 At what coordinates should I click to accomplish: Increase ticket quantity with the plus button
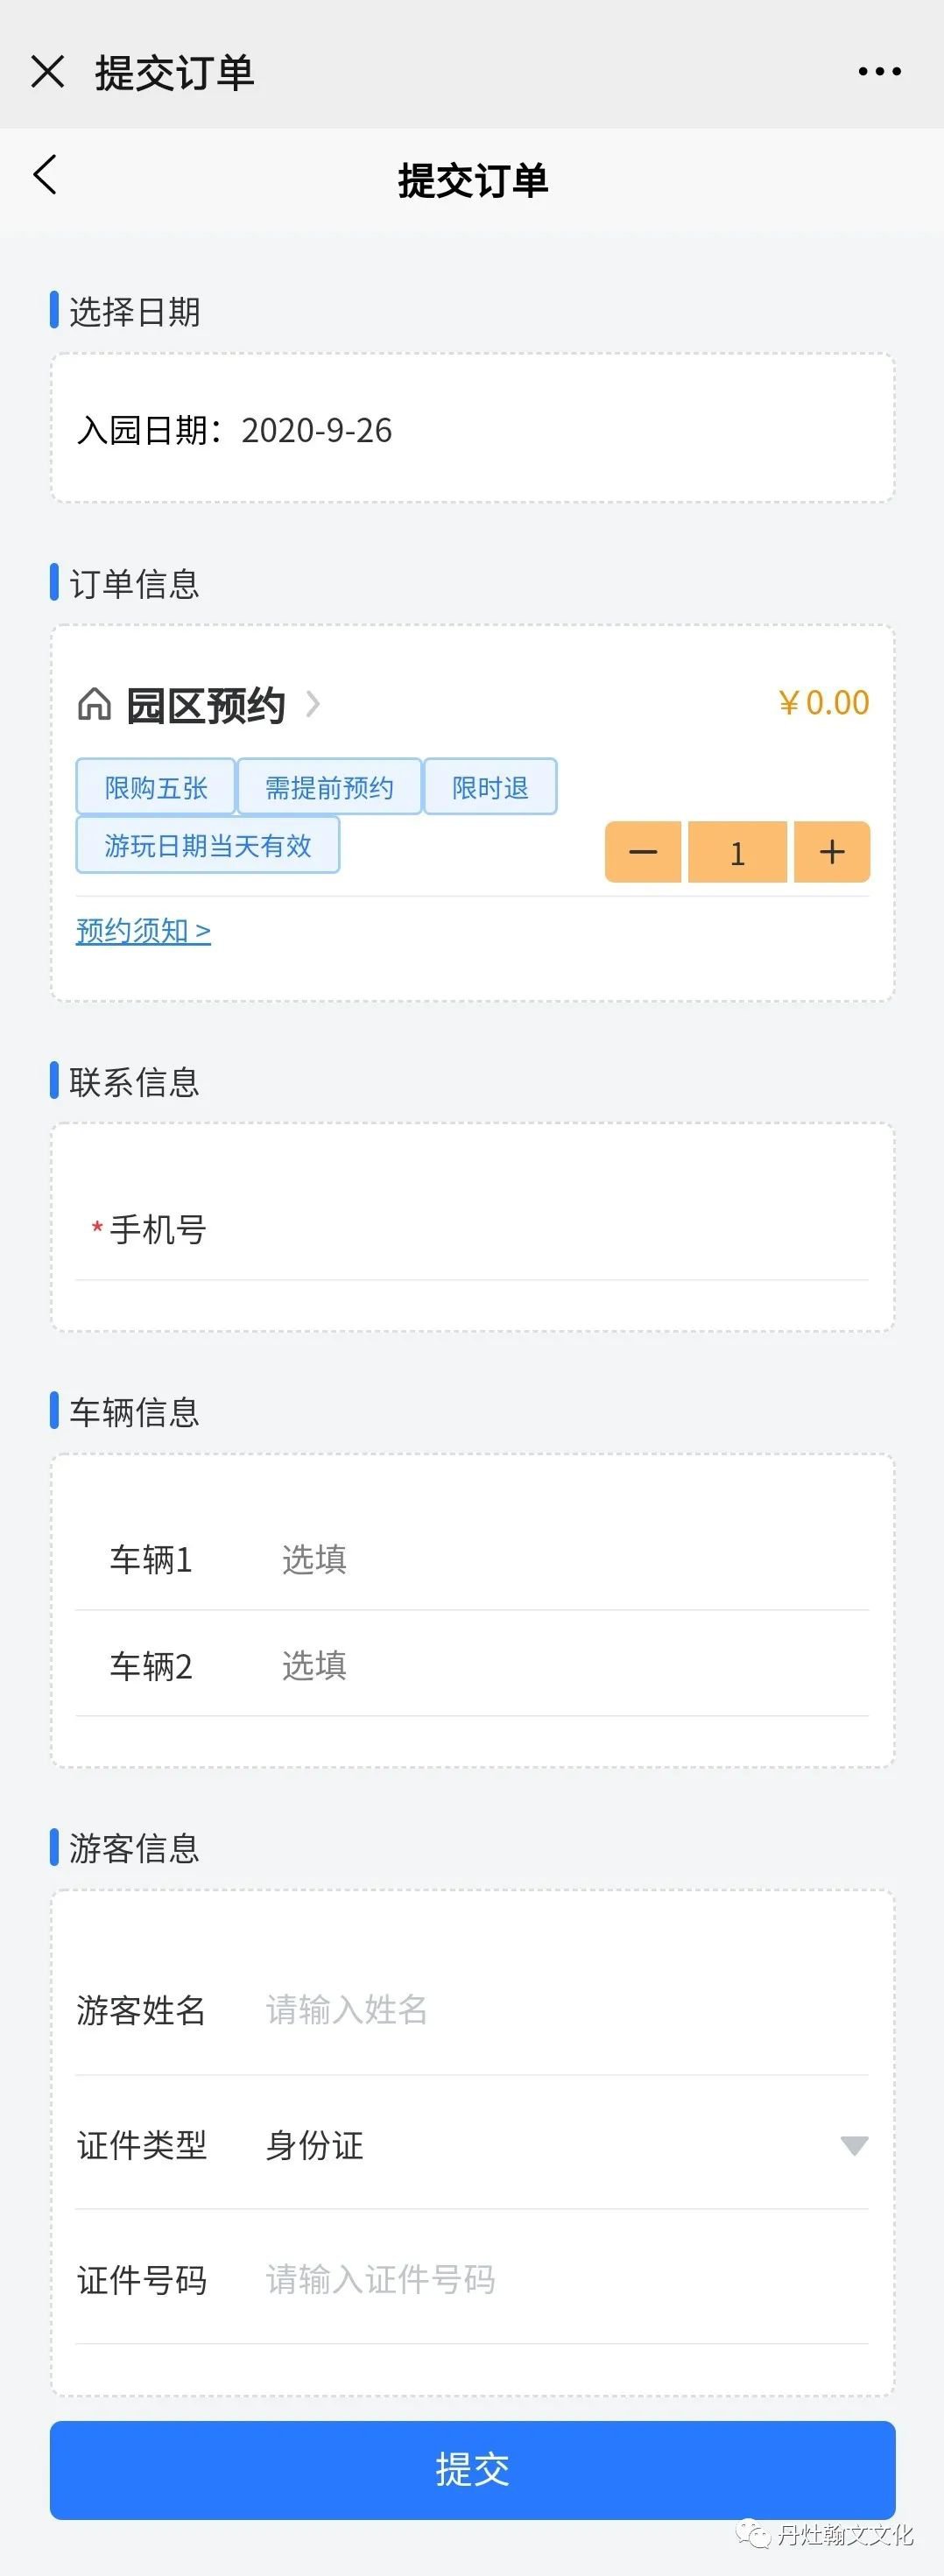pyautogui.click(x=832, y=852)
